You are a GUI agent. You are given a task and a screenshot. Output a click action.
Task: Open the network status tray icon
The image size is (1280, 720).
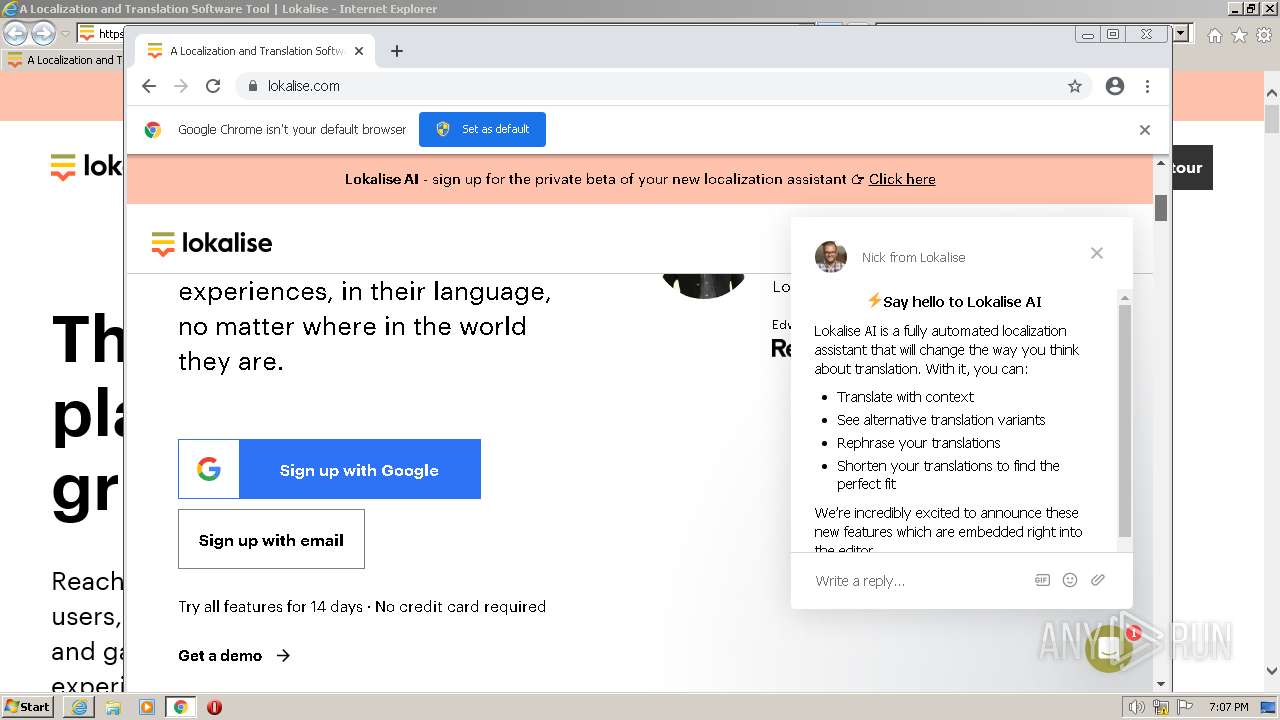1161,707
